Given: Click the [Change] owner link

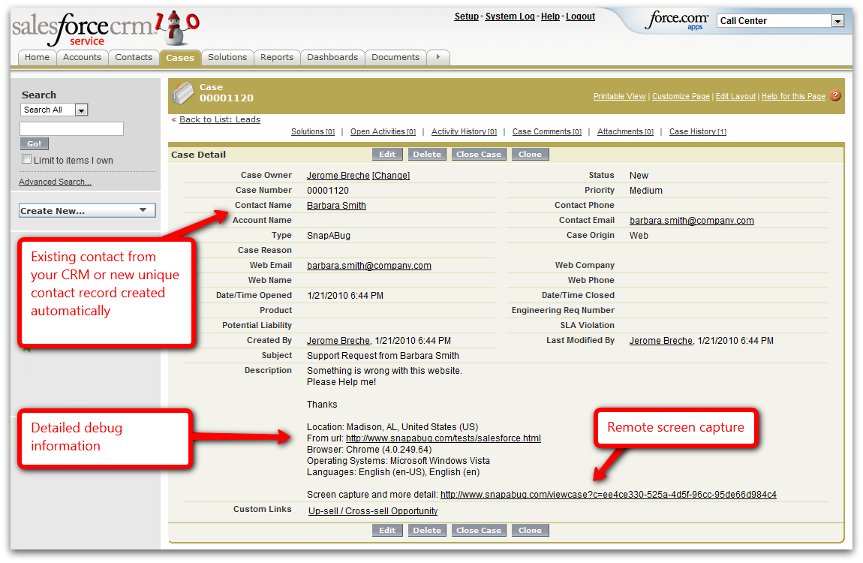Looking at the screenshot, I should tap(391, 176).
